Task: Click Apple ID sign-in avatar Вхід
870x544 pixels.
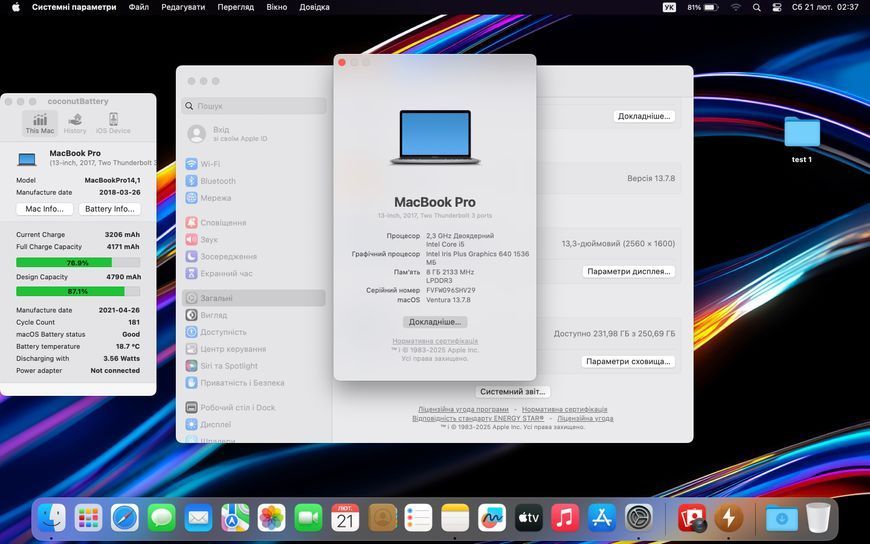Action: [196, 134]
